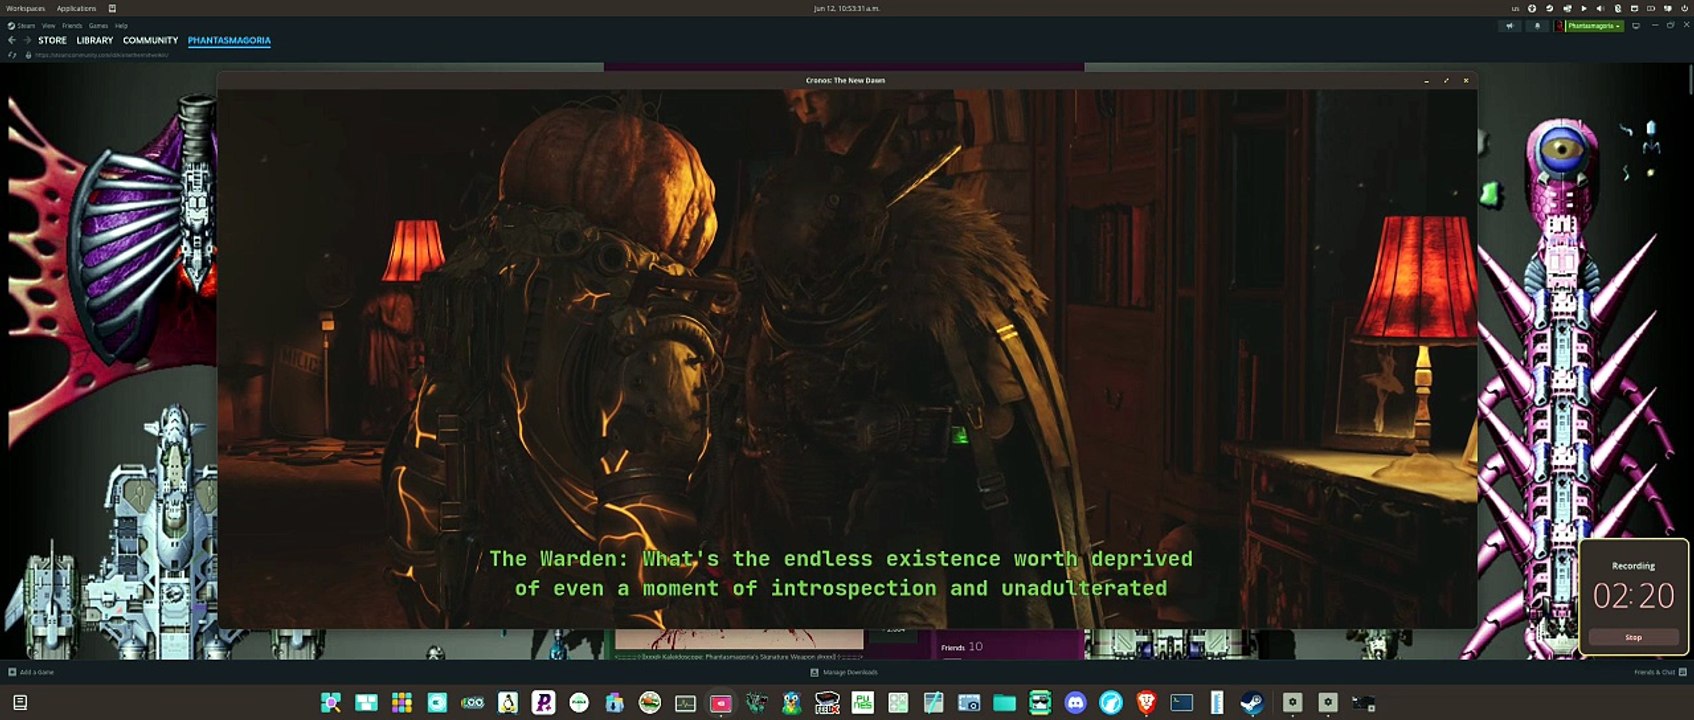
Task: Open the system monitor dock icon
Action: click(685, 703)
